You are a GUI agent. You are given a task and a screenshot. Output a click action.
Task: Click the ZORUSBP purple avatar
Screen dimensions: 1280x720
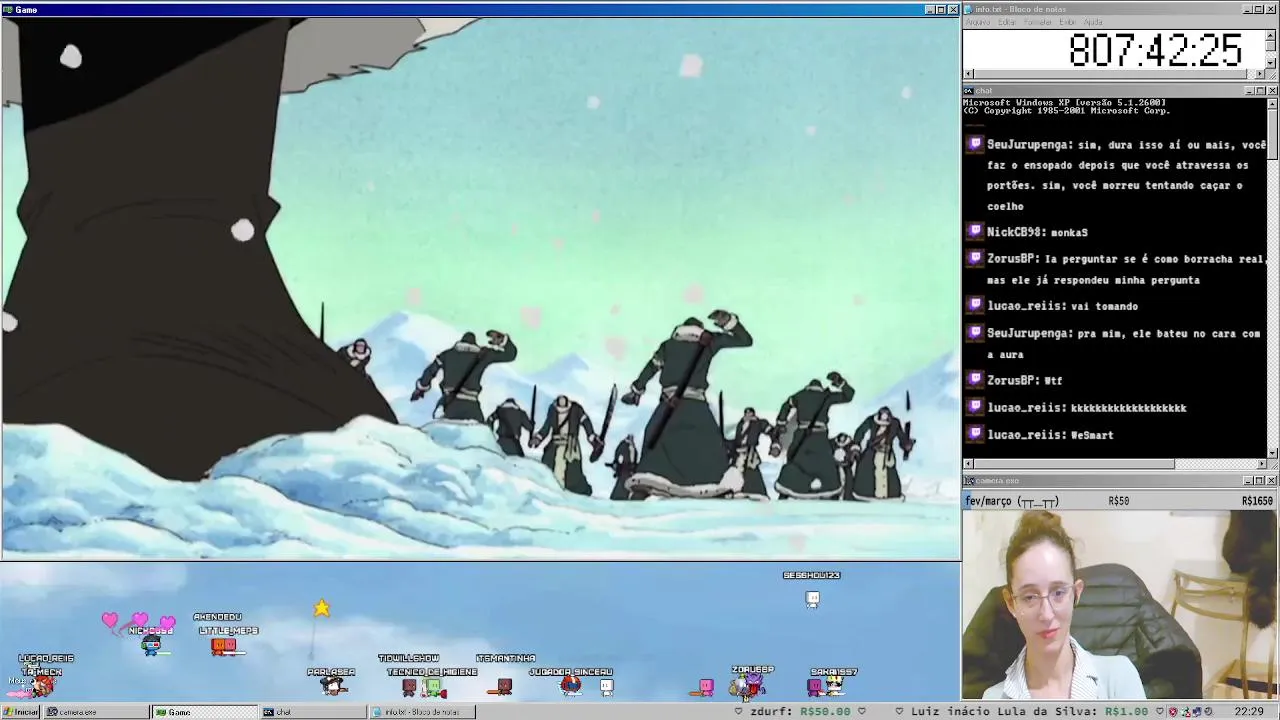(755, 684)
